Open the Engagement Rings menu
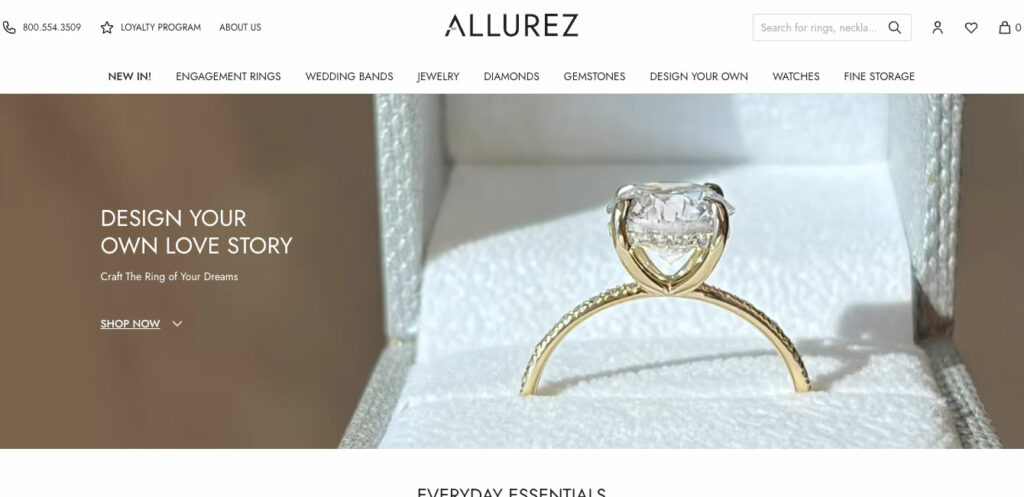 (x=228, y=76)
